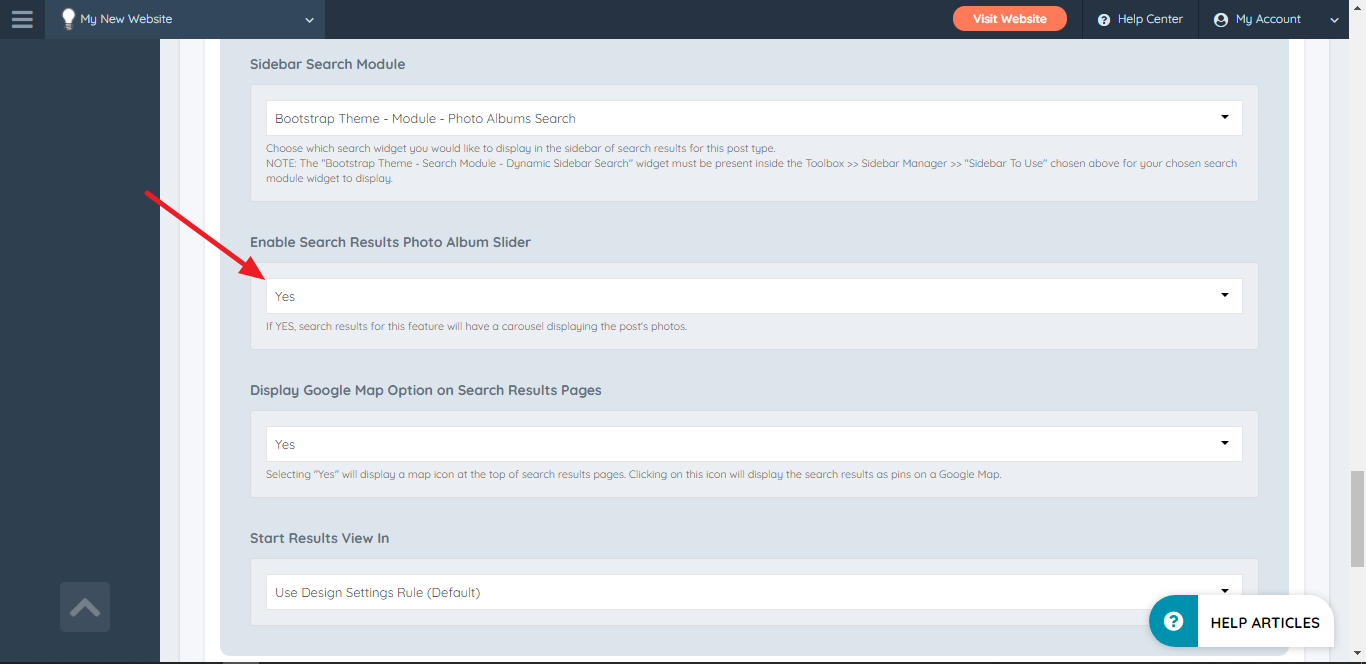The image size is (1366, 664).
Task: Click the Help Articles question mark icon
Action: tap(1174, 621)
